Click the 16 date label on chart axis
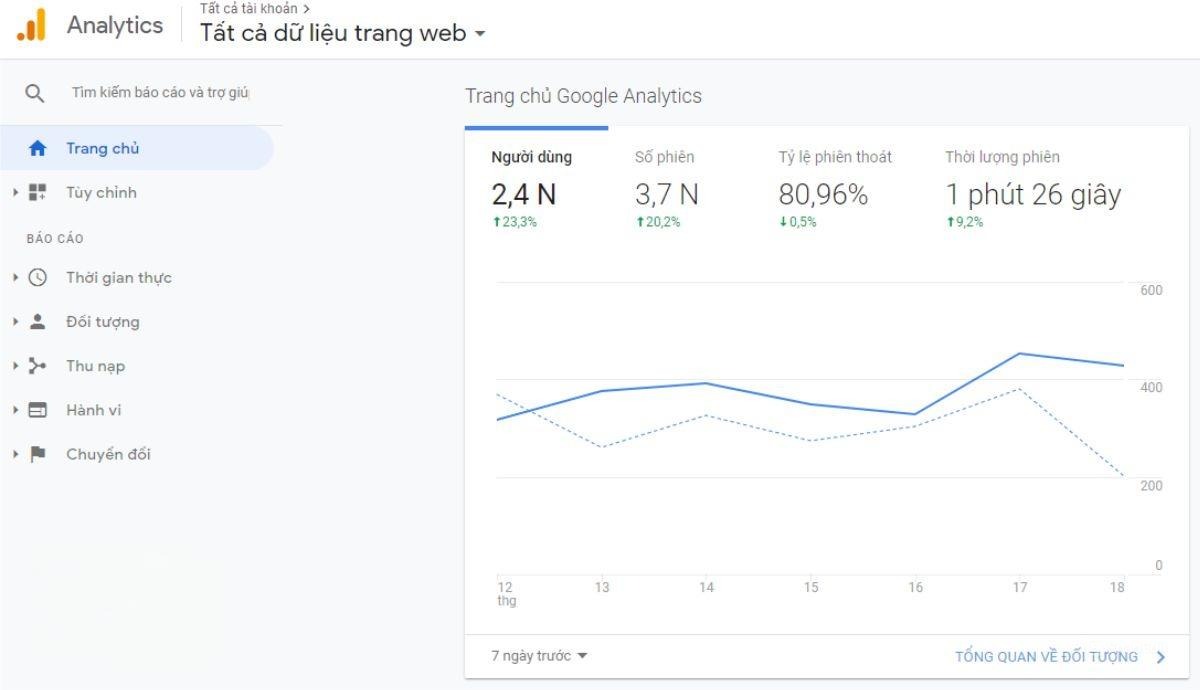Viewport: 1200px width, 690px height. (915, 588)
